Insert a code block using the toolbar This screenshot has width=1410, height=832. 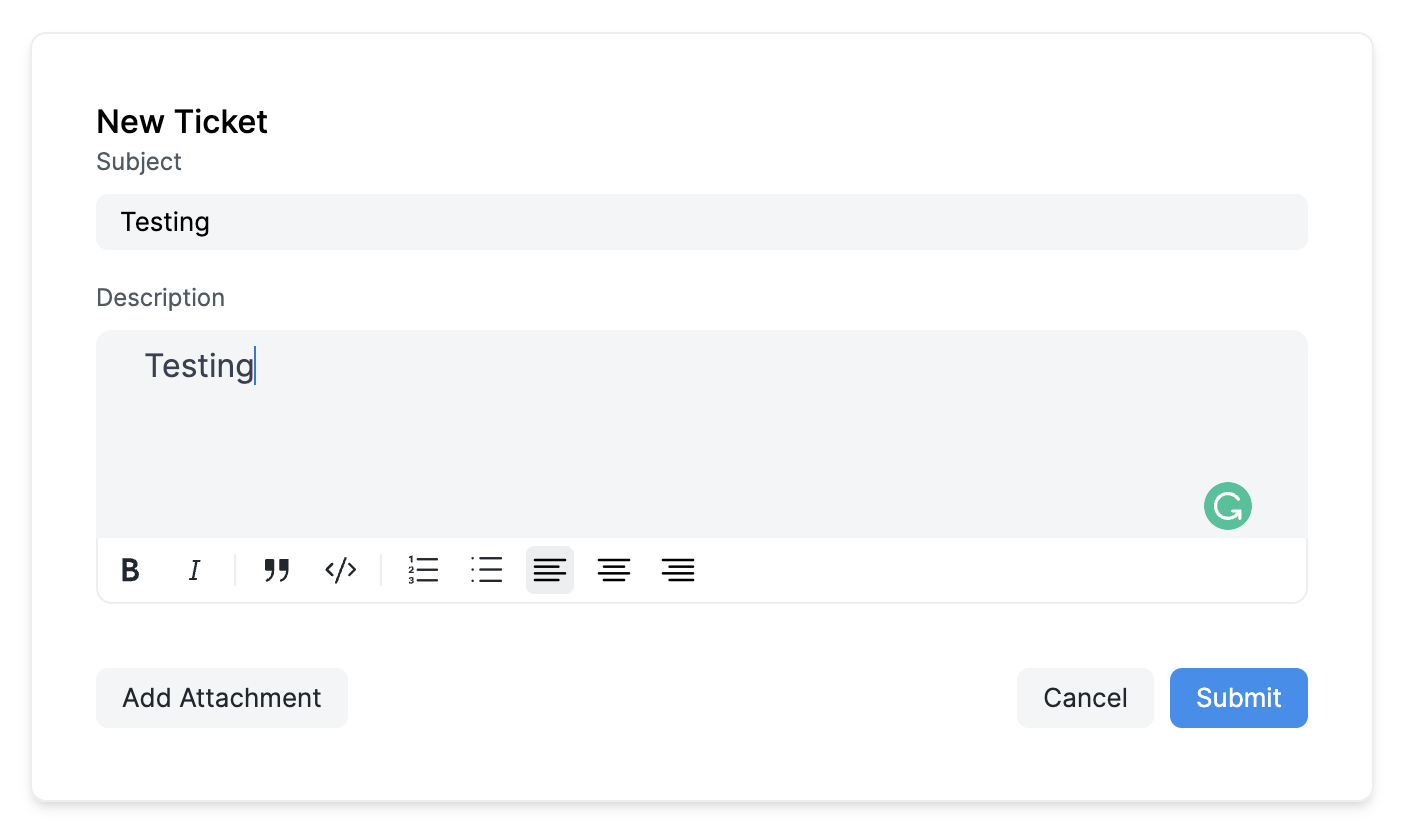tap(340, 570)
